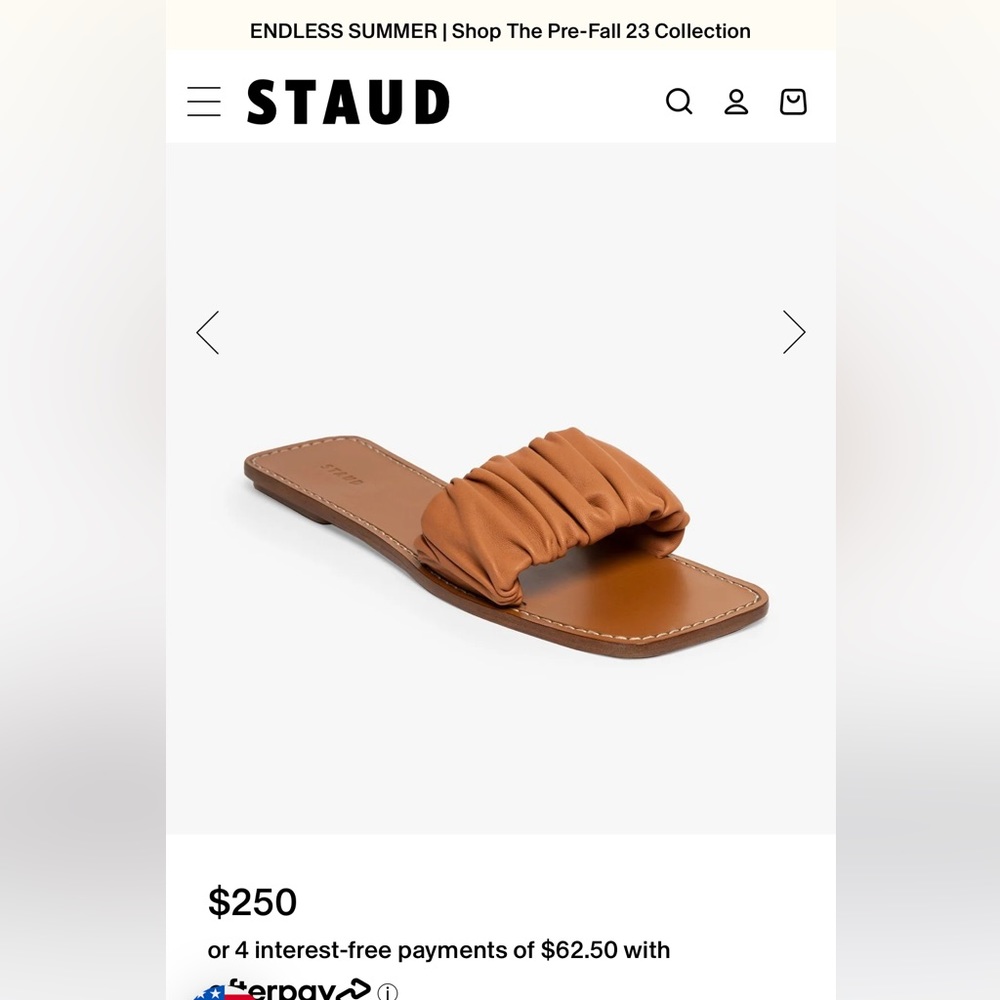The image size is (1000, 1000).
Task: Open the shopping bag icon
Action: pyautogui.click(x=793, y=101)
